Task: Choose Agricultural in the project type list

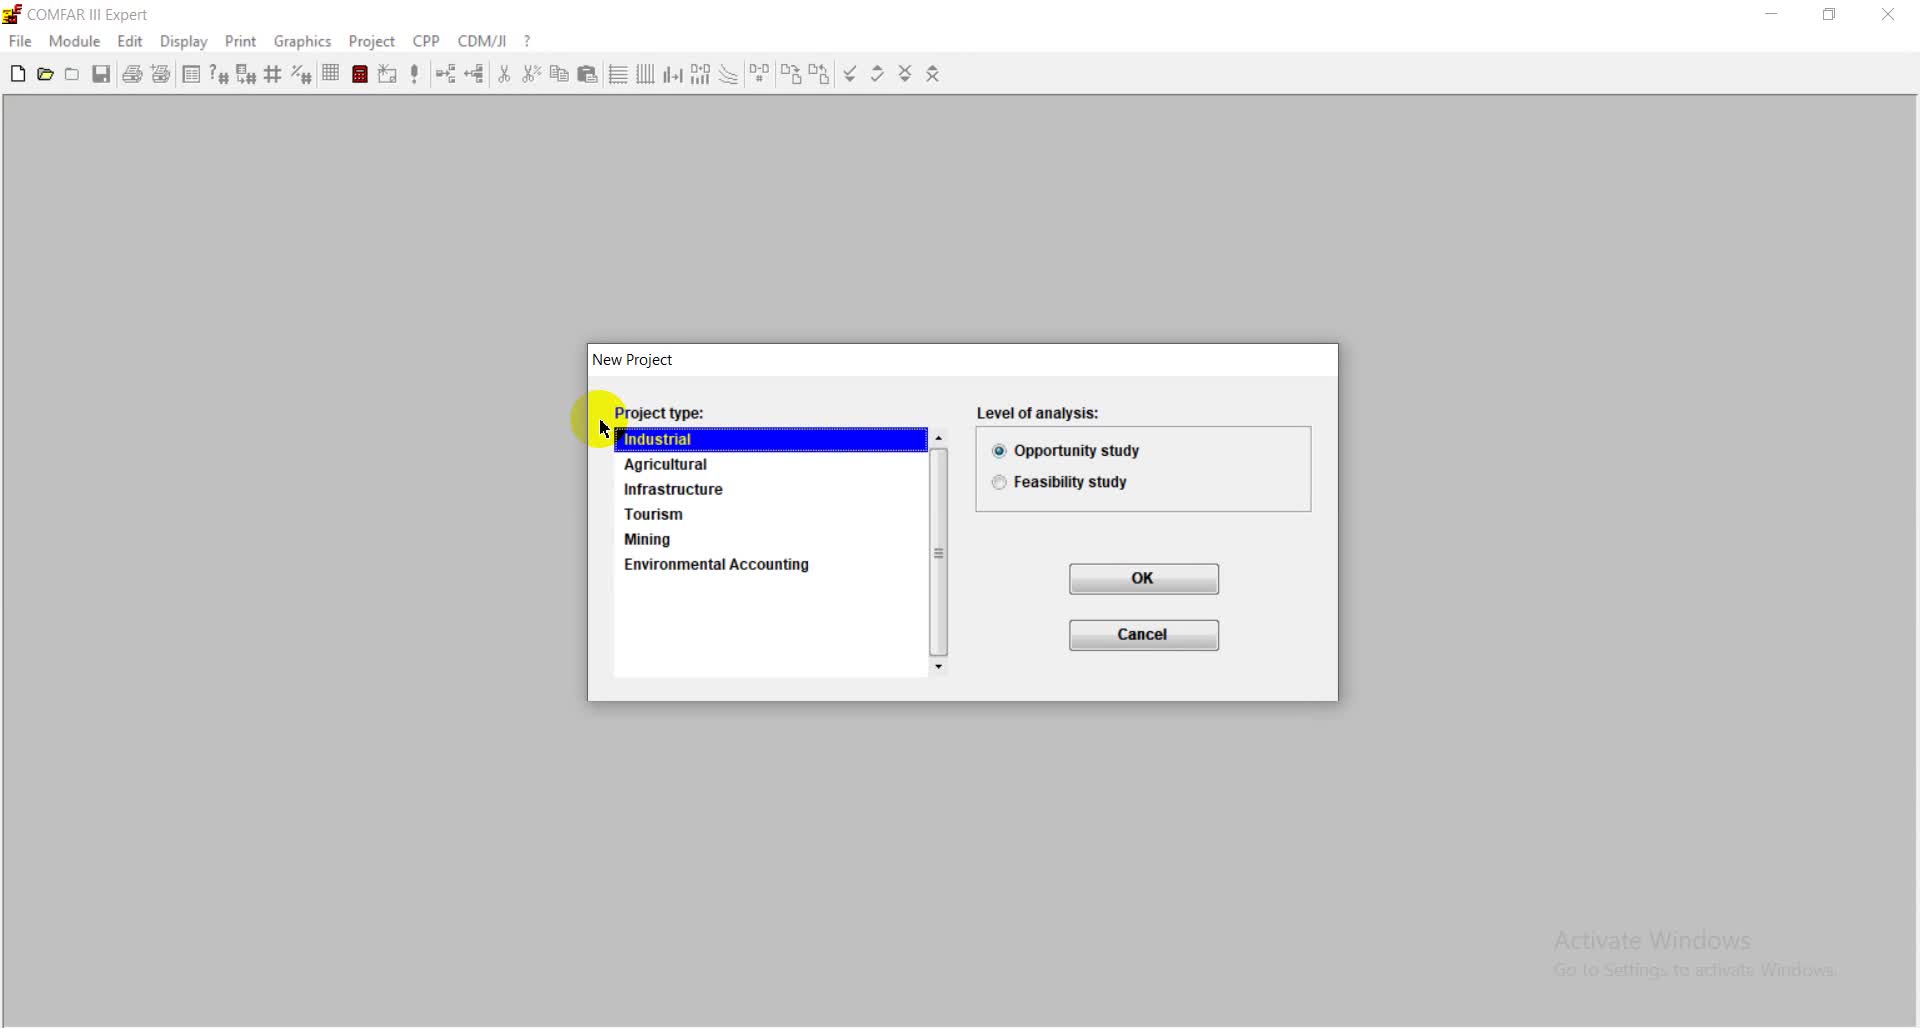Action: pos(665,464)
